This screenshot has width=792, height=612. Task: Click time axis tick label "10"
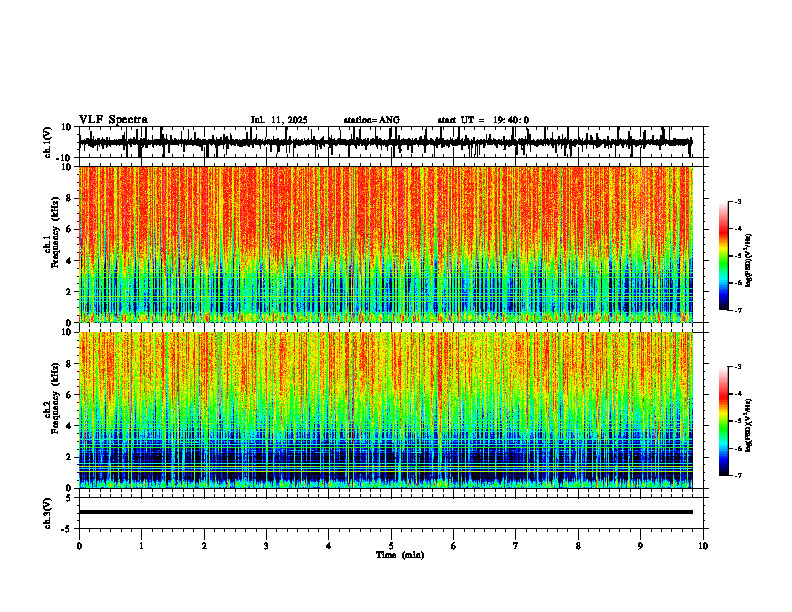coord(703,546)
